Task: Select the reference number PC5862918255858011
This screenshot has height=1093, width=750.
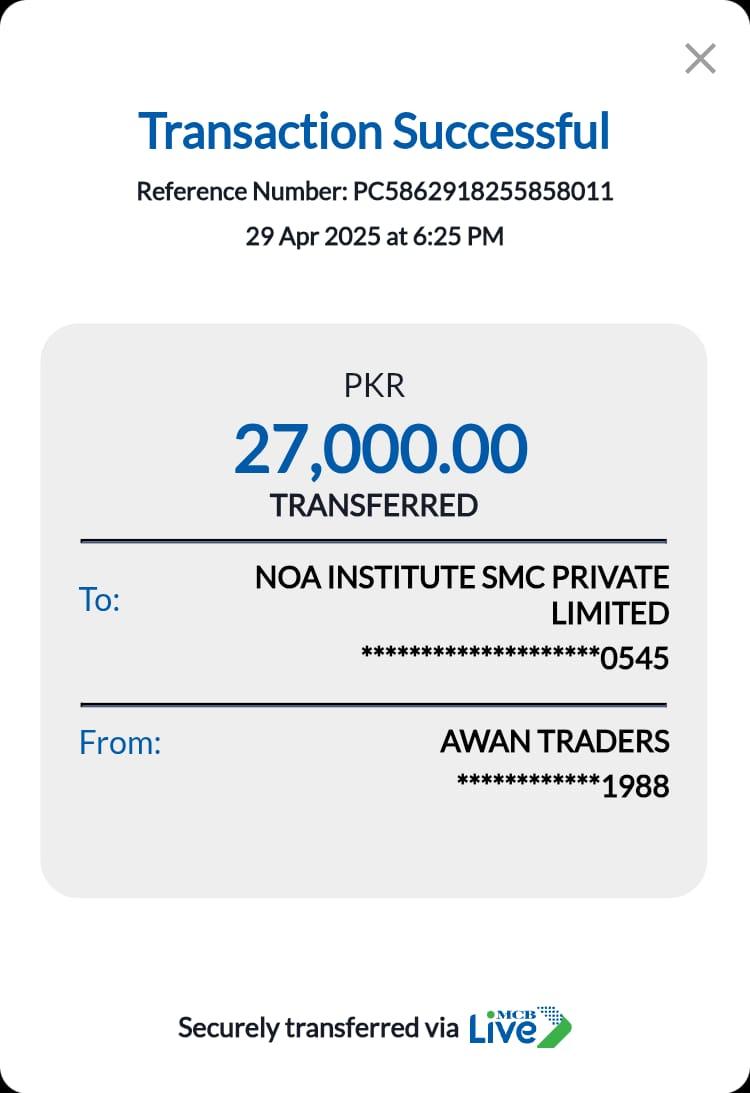Action: point(483,191)
